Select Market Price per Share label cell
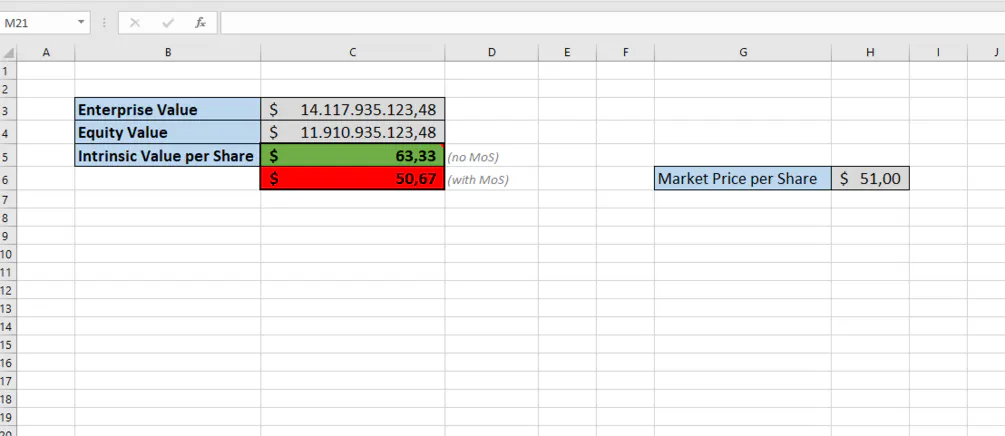 743,179
